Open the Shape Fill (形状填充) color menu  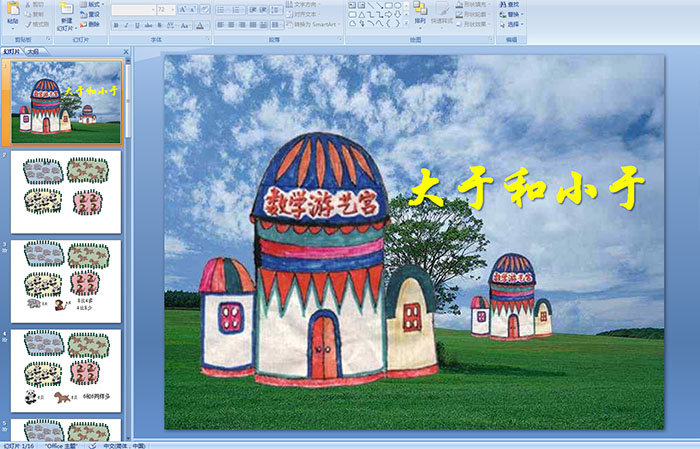coord(476,4)
